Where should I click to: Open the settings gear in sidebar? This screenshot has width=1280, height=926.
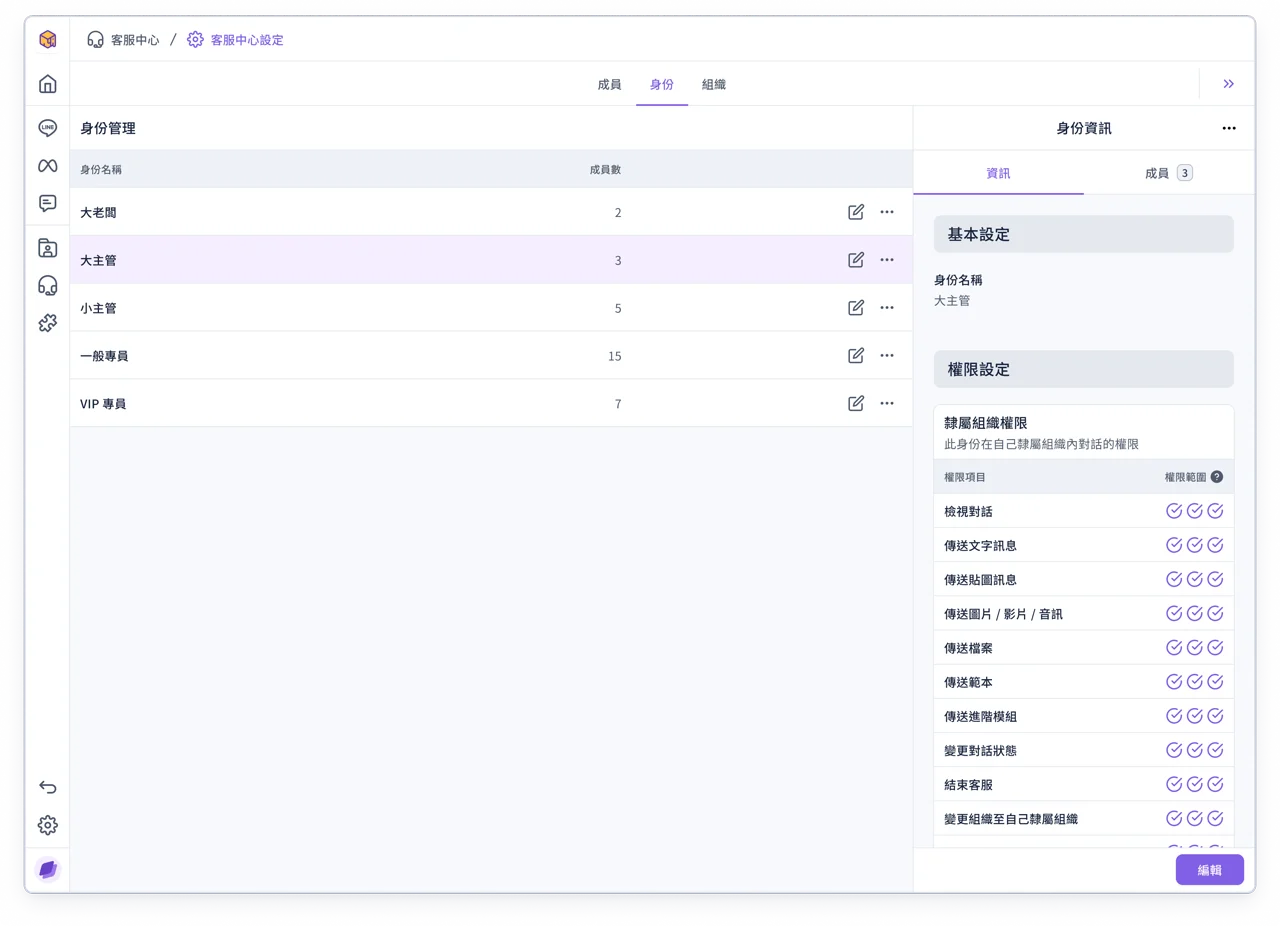click(x=47, y=825)
